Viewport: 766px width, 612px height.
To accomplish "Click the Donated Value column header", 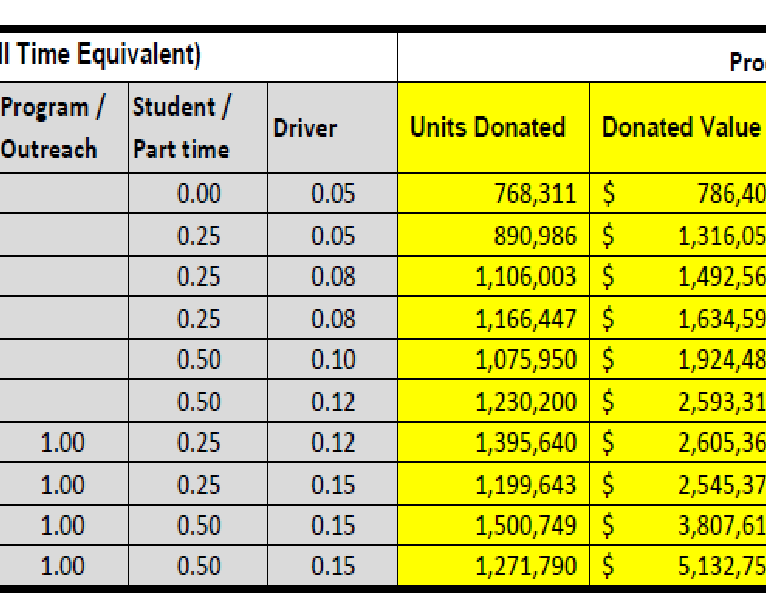I will 681,128.
